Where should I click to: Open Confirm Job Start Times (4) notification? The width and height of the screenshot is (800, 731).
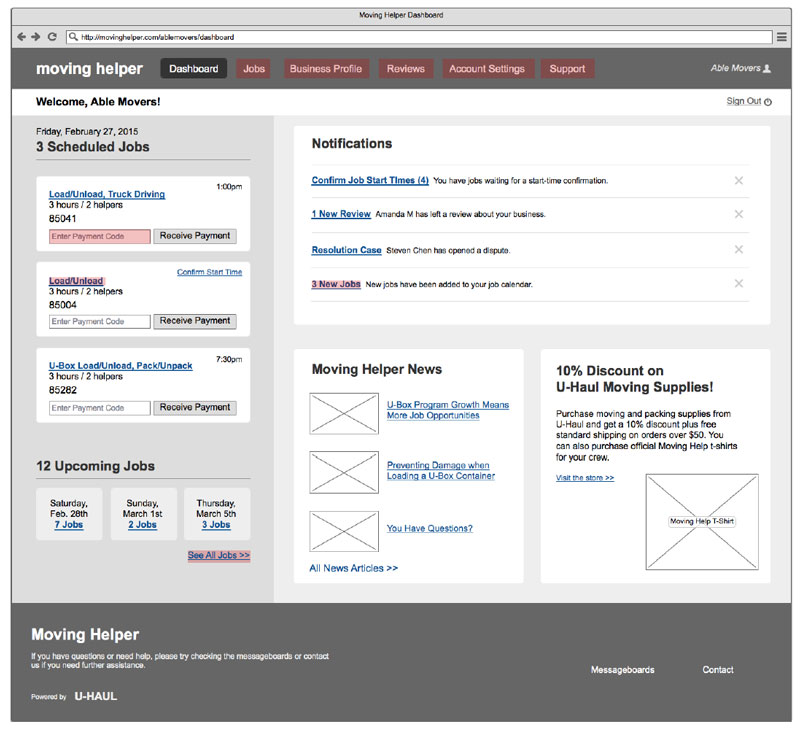click(370, 180)
